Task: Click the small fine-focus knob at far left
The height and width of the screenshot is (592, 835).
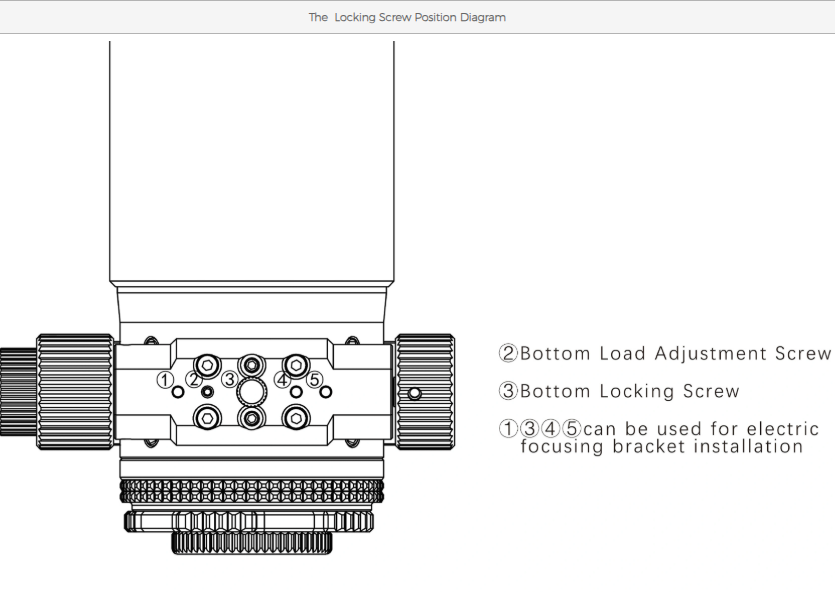Action: point(17,391)
